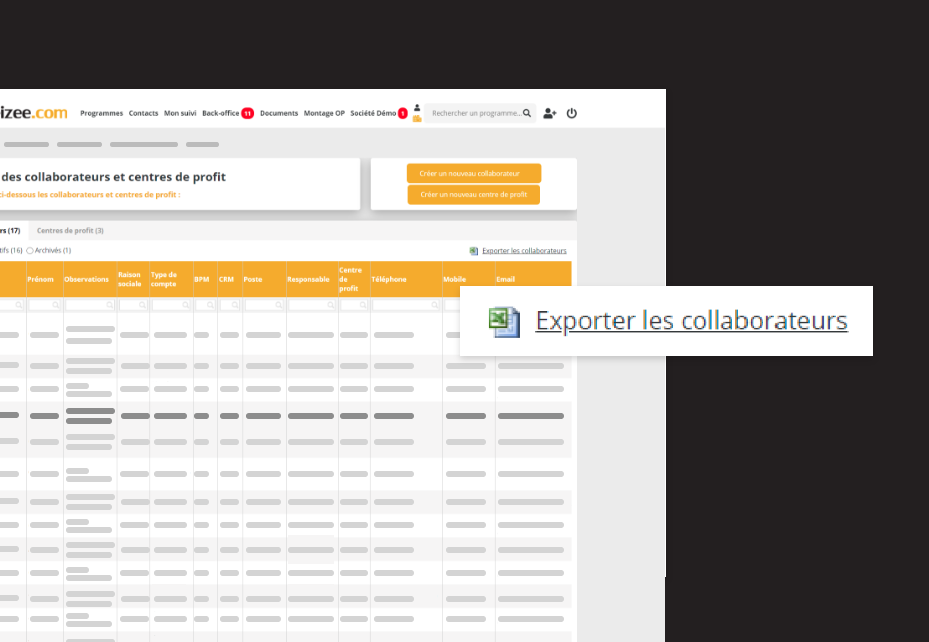Click Créer un nouveau centre de profit button

click(474, 194)
